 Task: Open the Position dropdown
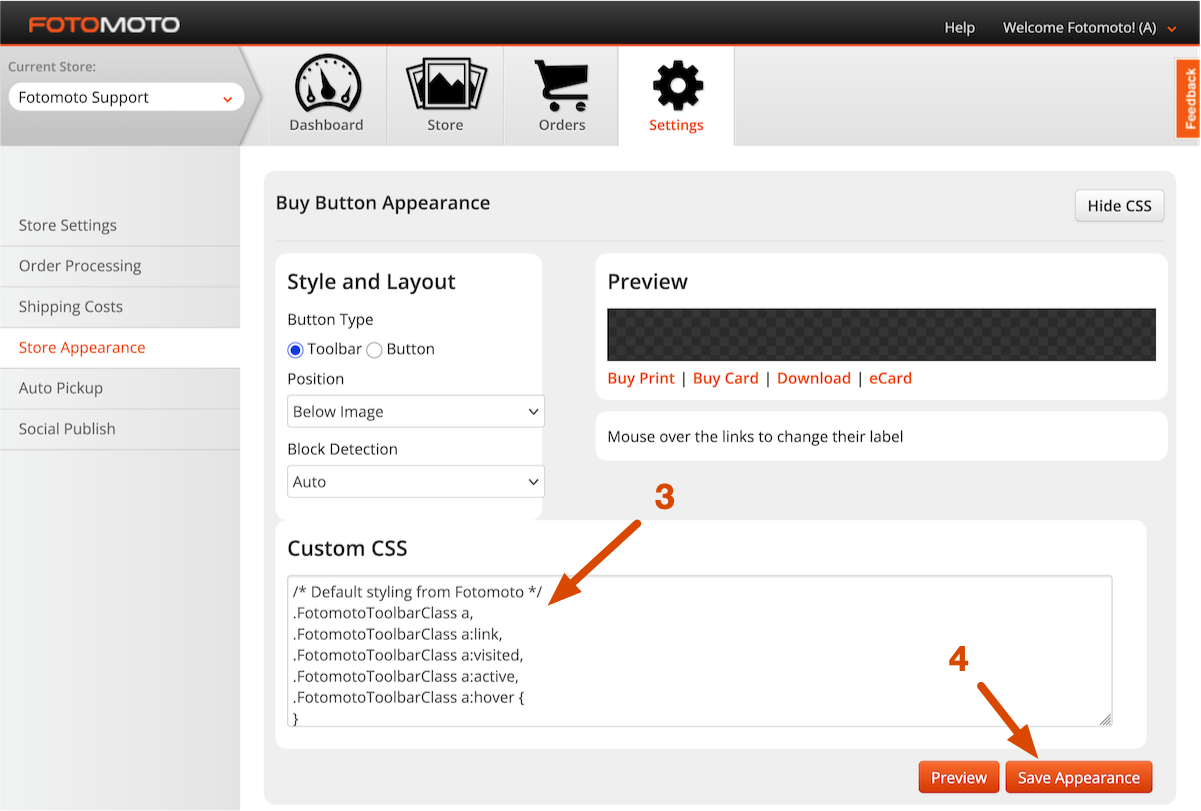point(416,411)
